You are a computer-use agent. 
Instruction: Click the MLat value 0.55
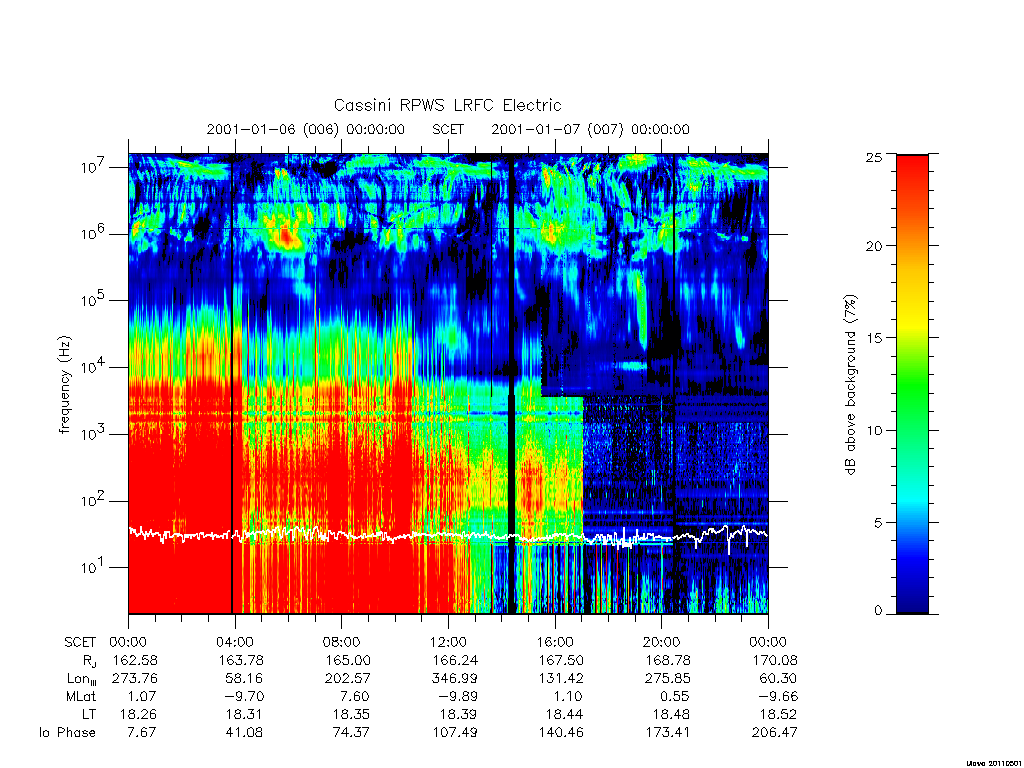[675, 696]
